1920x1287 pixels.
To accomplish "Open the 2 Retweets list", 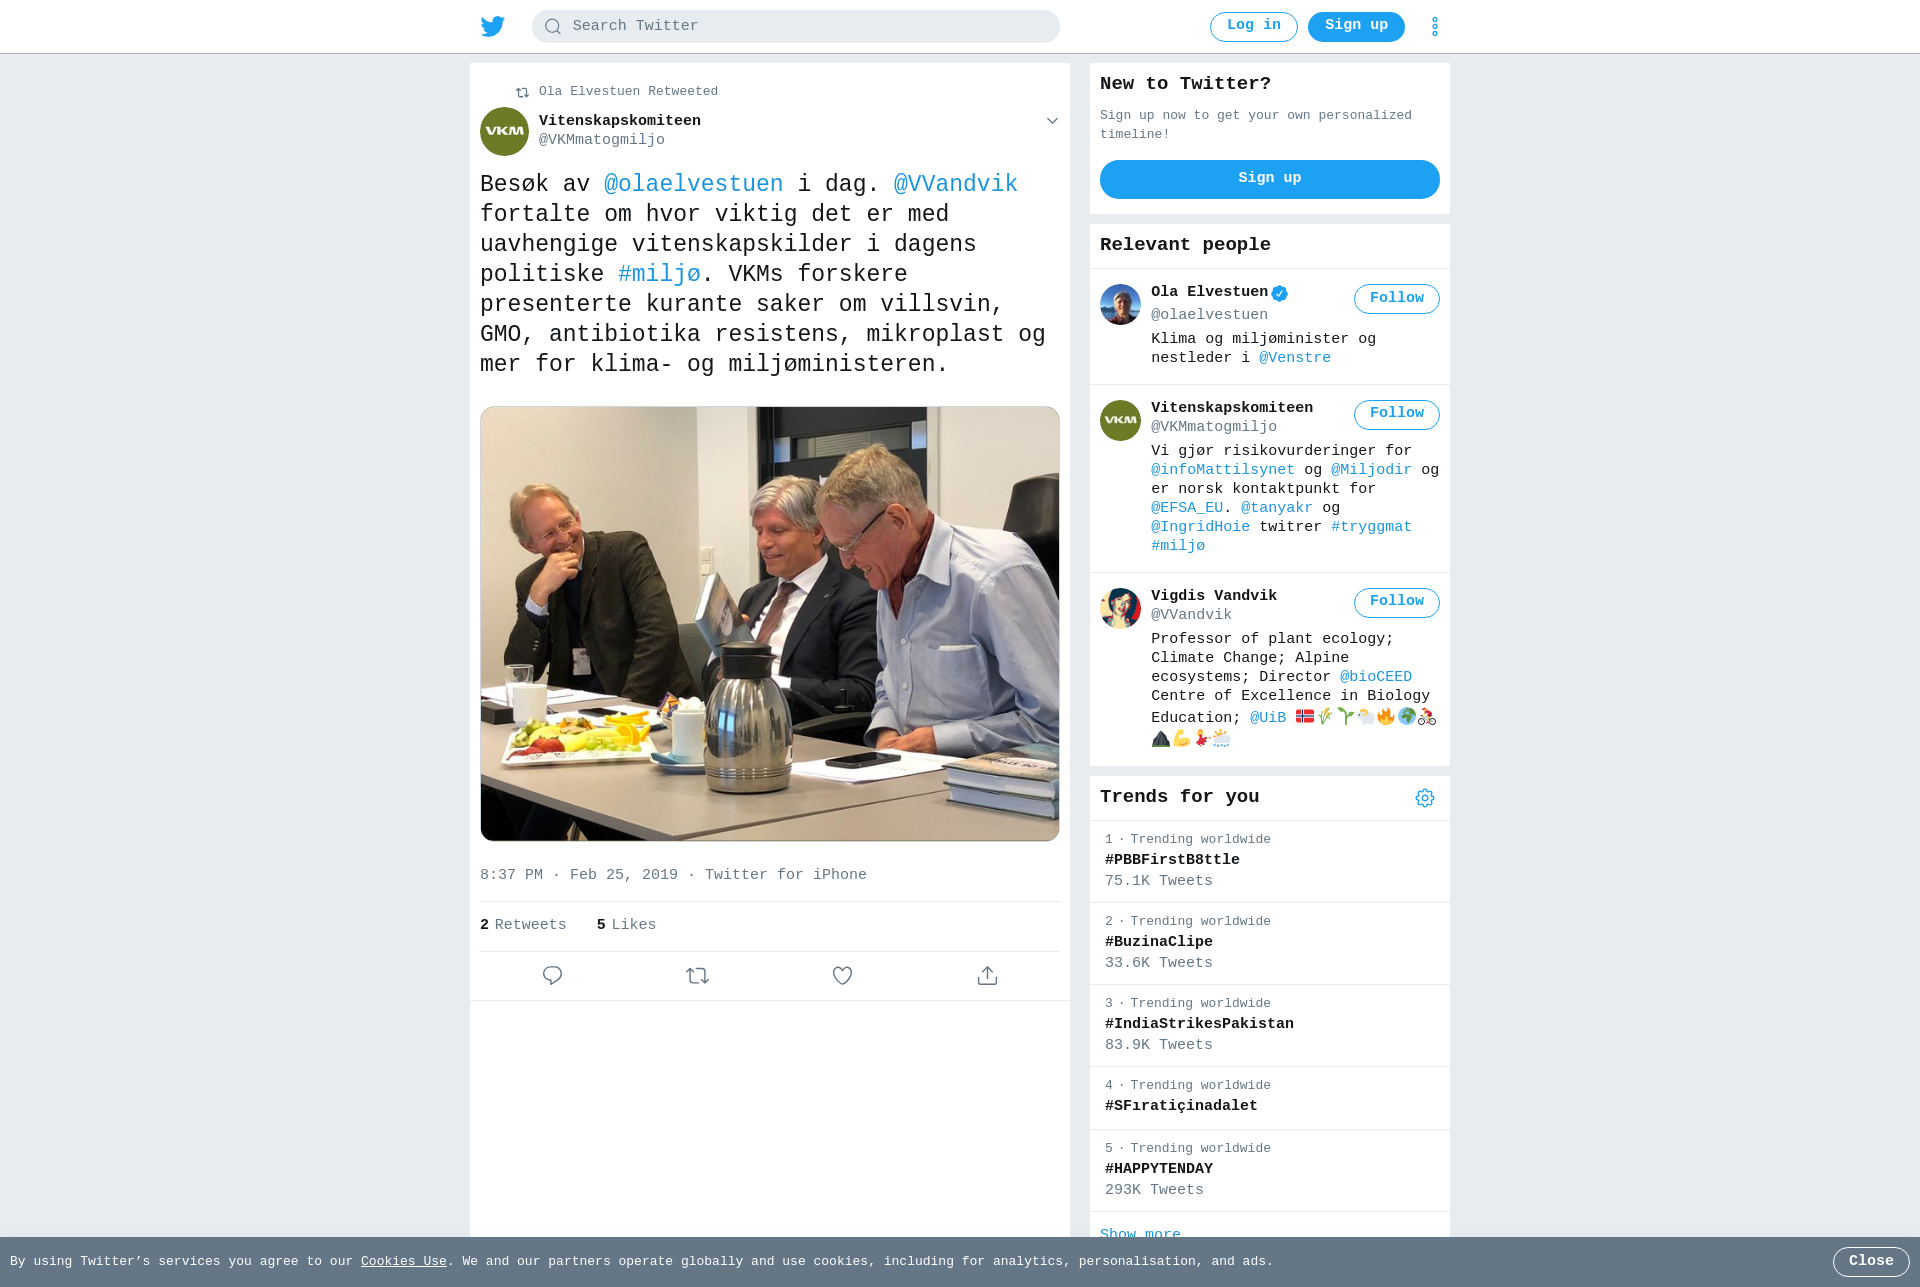I will click(x=523, y=925).
